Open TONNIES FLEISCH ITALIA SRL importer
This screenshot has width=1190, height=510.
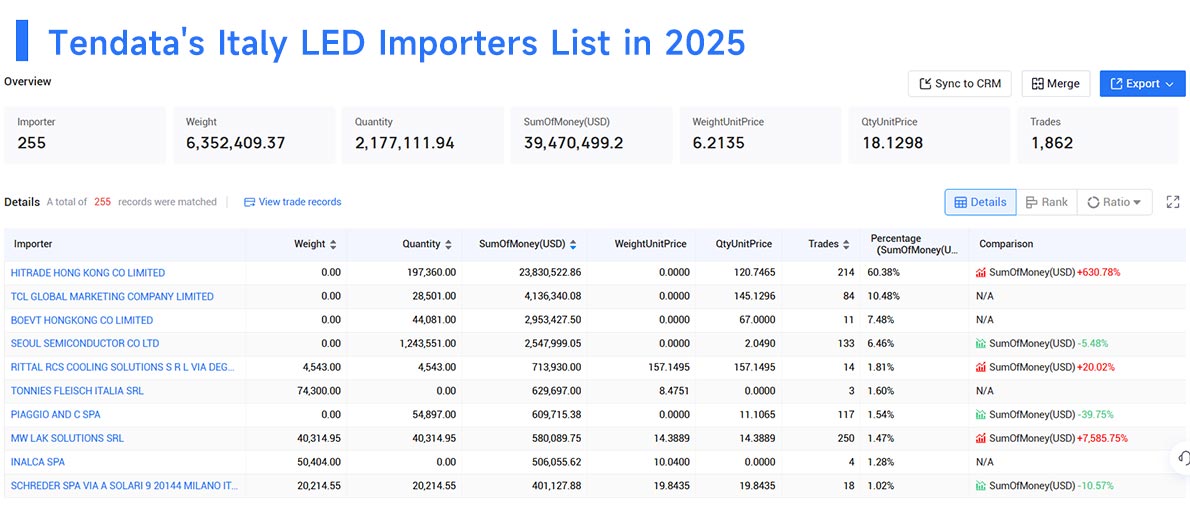(x=77, y=391)
